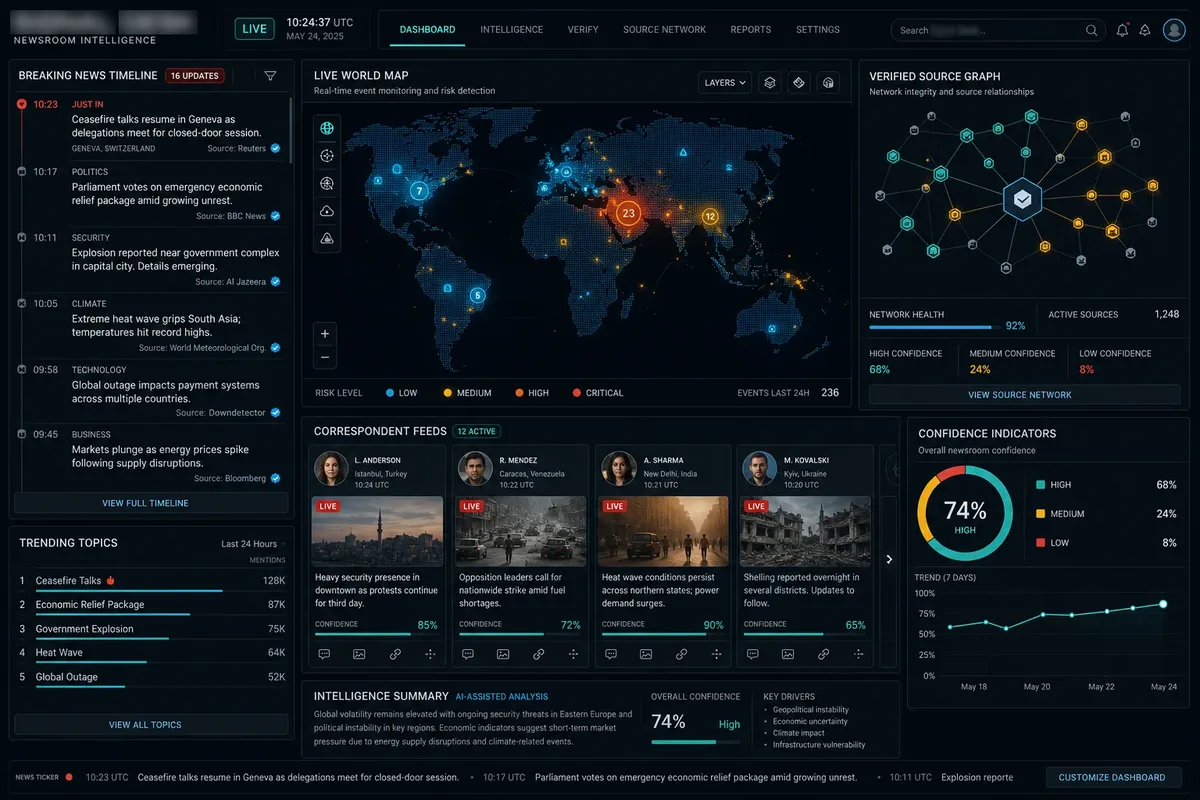Open the Source Network tab
This screenshot has height=800, width=1200.
pyautogui.click(x=664, y=30)
